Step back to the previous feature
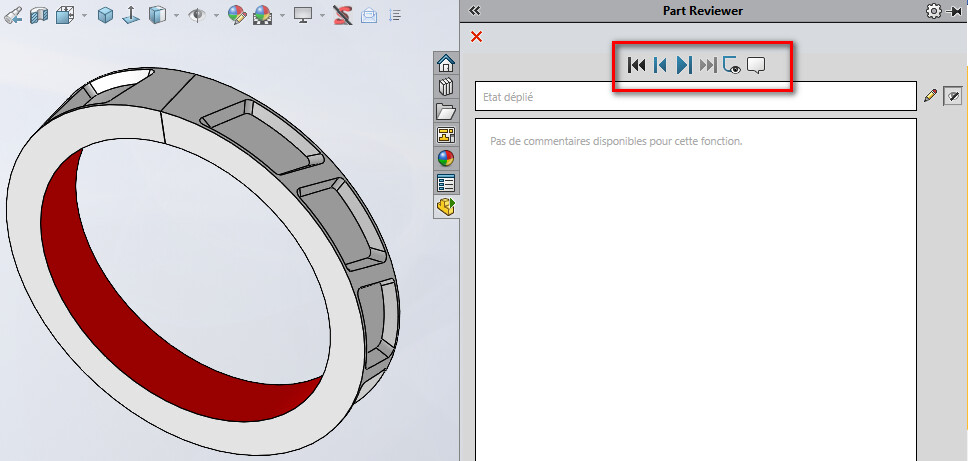The width and height of the screenshot is (968, 461). coord(660,66)
